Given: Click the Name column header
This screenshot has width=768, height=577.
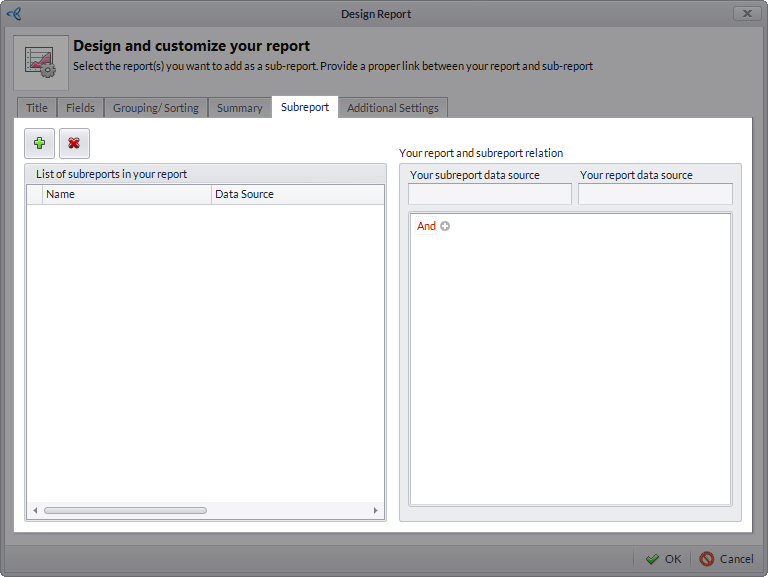Looking at the screenshot, I should (127, 194).
